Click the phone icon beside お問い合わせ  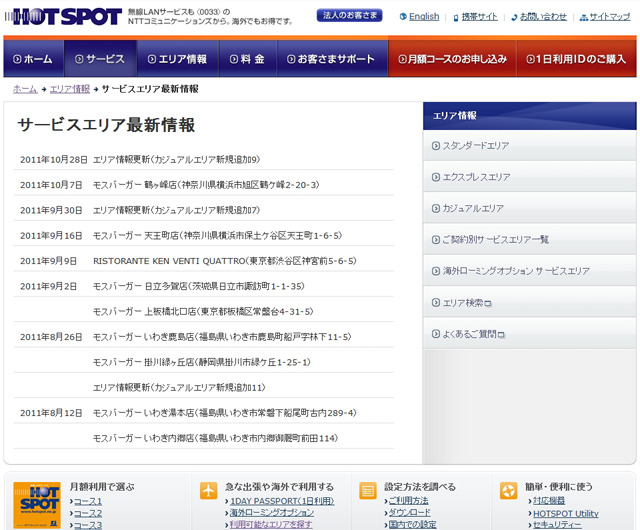[x=514, y=18]
